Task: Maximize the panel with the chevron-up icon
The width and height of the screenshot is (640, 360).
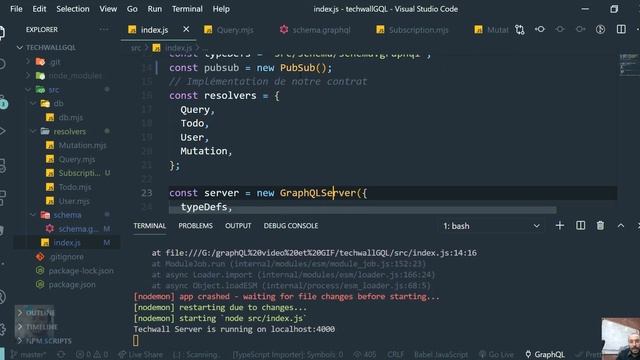Action: click(621, 226)
